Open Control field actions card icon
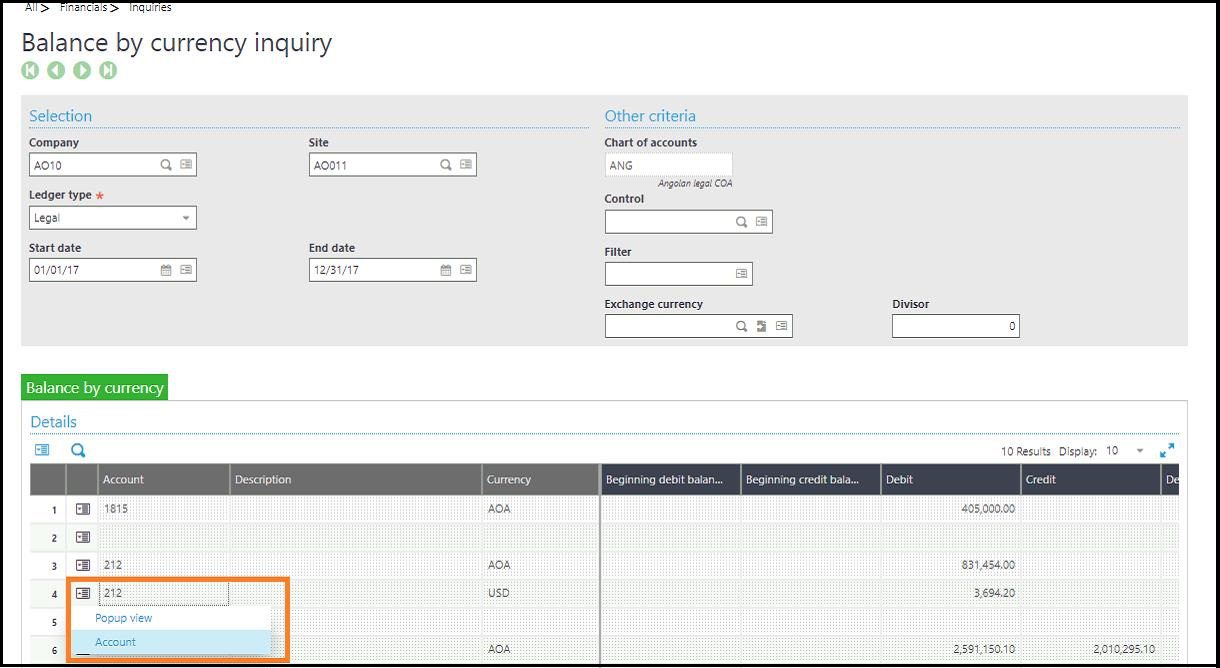The image size is (1220, 668). tap(762, 222)
